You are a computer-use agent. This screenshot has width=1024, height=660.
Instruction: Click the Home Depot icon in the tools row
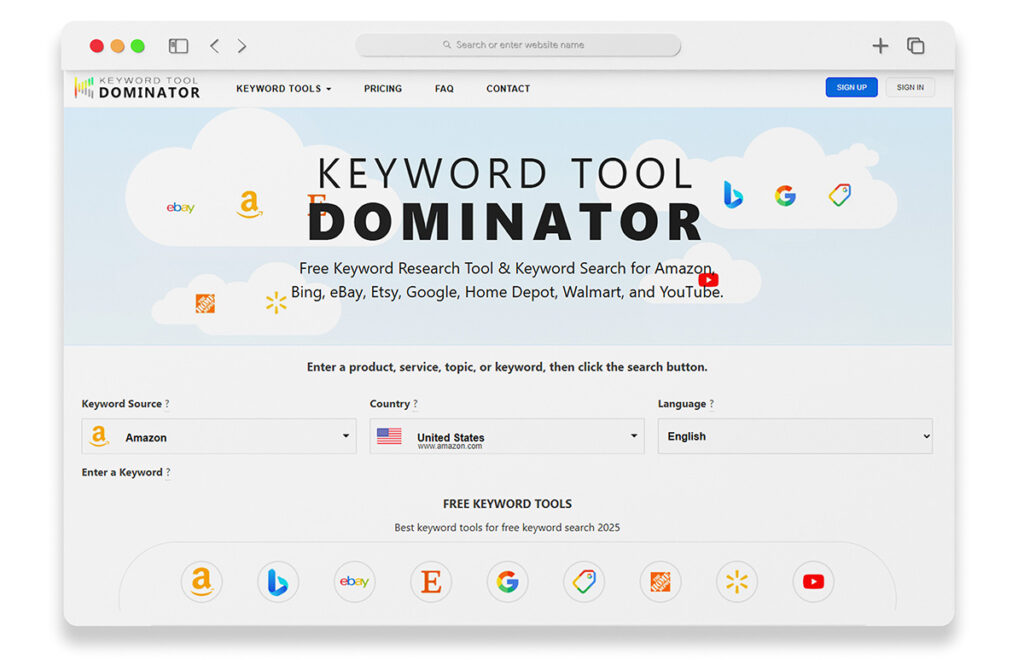(660, 581)
